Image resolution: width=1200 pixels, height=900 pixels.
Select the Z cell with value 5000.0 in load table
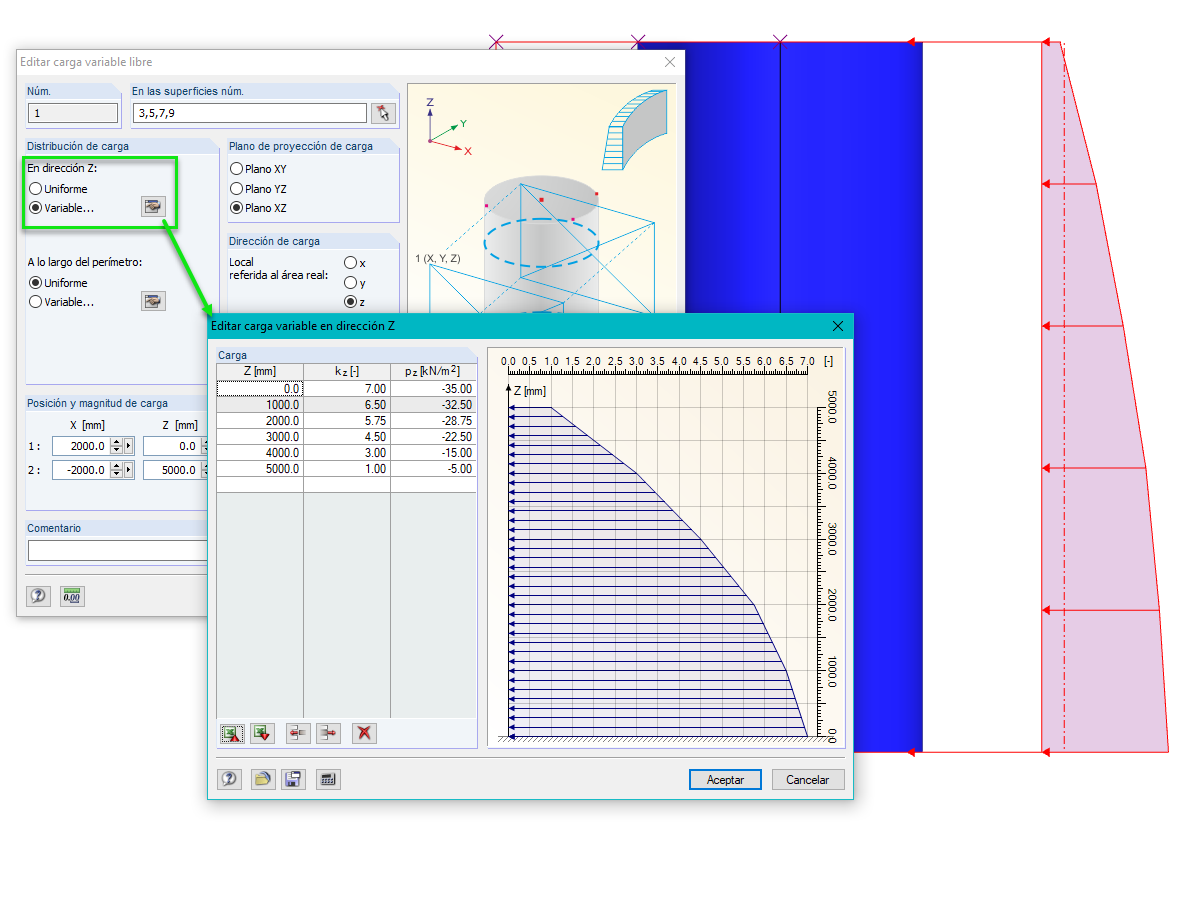tap(260, 469)
